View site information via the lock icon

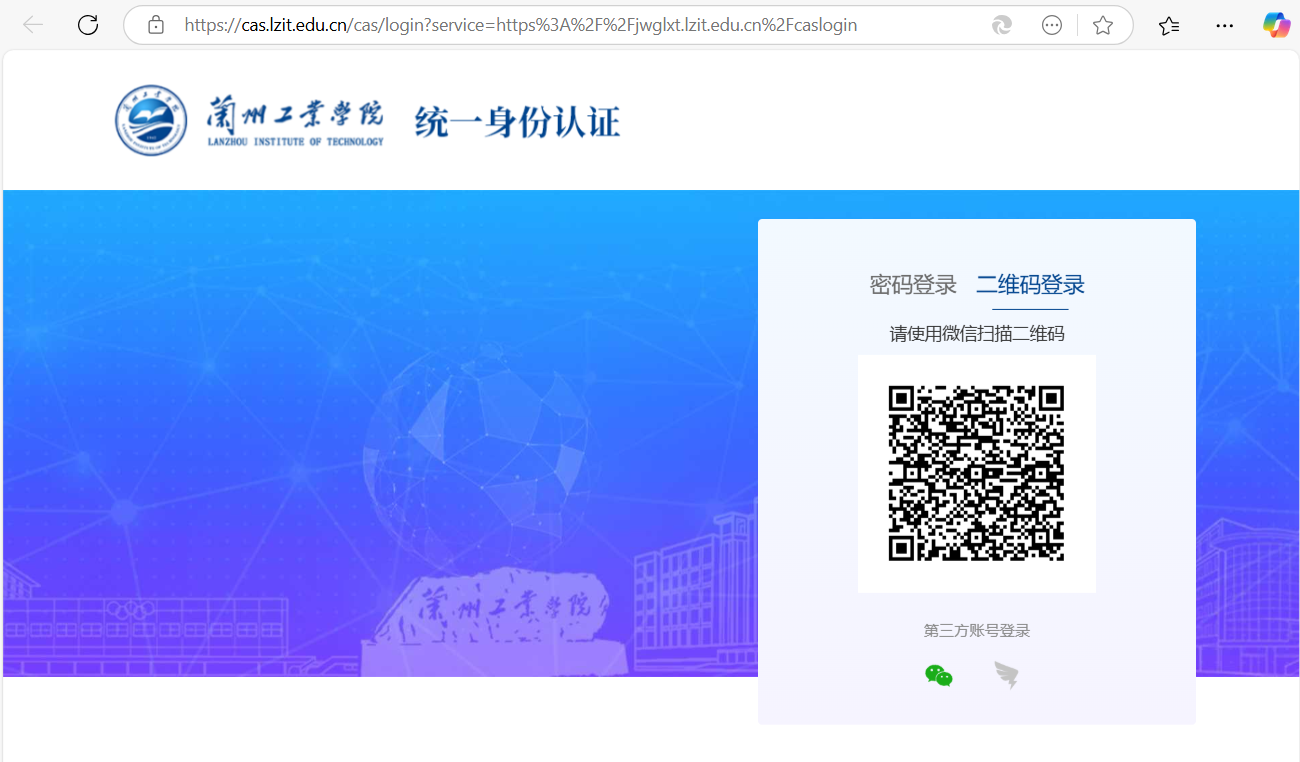(x=156, y=25)
